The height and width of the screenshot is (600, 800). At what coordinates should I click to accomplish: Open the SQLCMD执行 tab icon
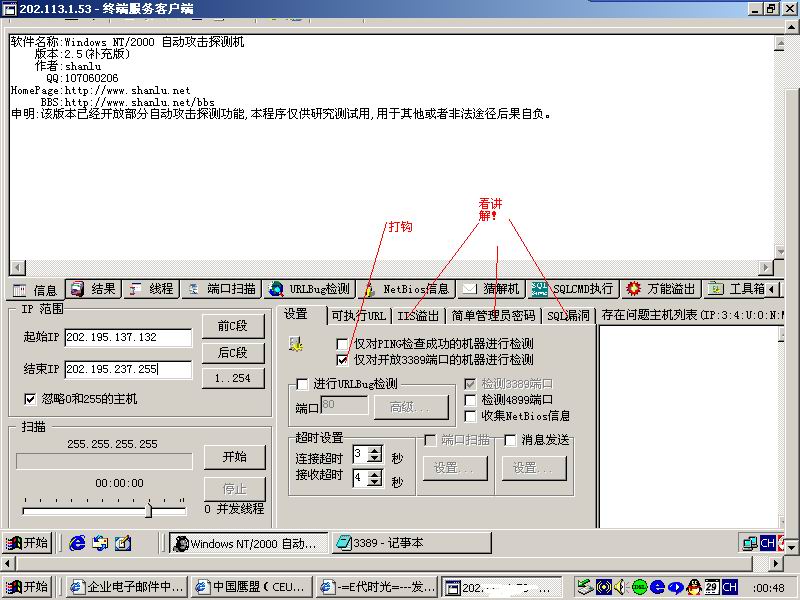pyautogui.click(x=540, y=289)
